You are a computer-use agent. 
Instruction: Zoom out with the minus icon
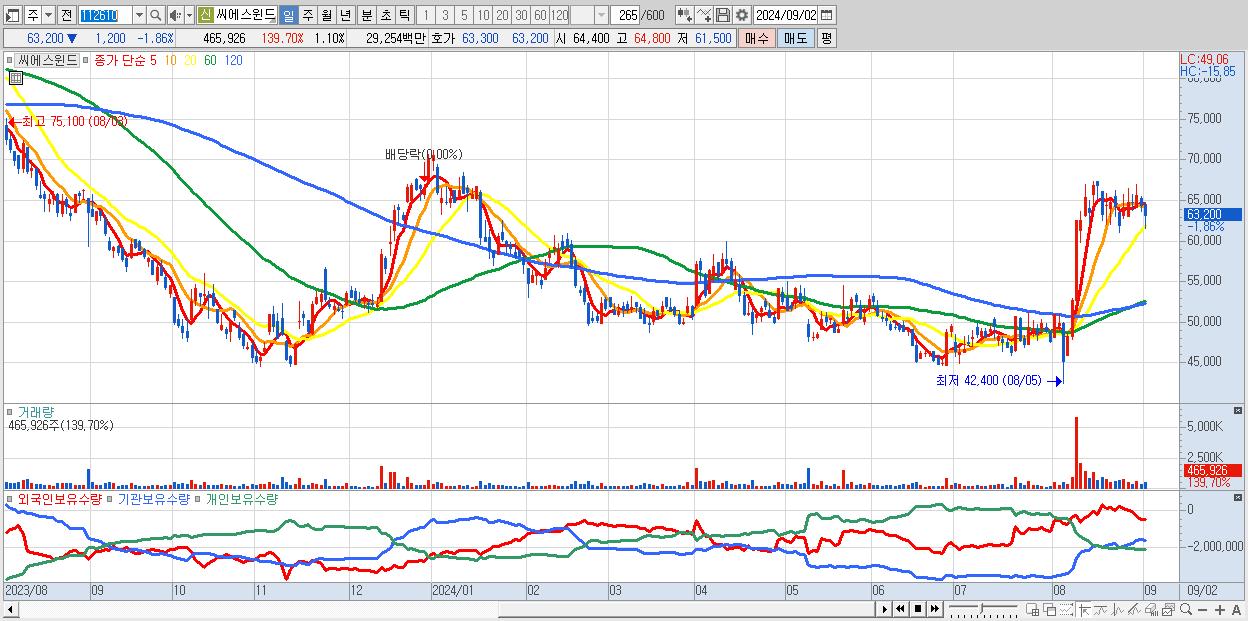(1203, 610)
